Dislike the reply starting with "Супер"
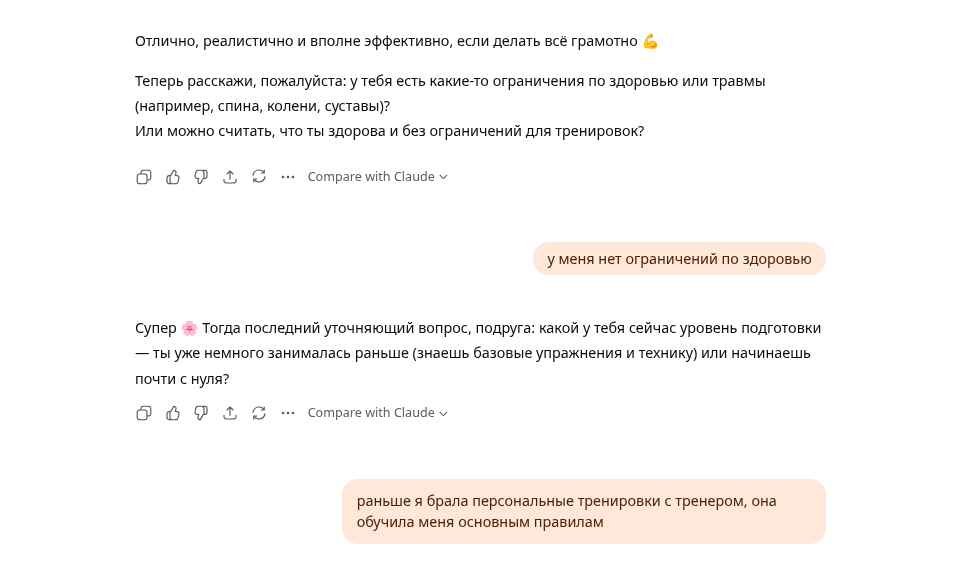The height and width of the screenshot is (571, 972). pyautogui.click(x=201, y=413)
